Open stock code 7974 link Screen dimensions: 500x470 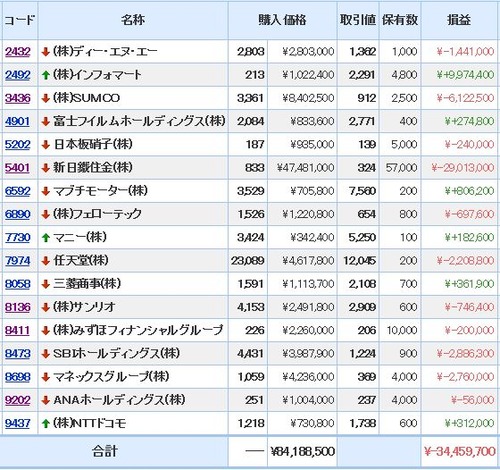tap(18, 261)
